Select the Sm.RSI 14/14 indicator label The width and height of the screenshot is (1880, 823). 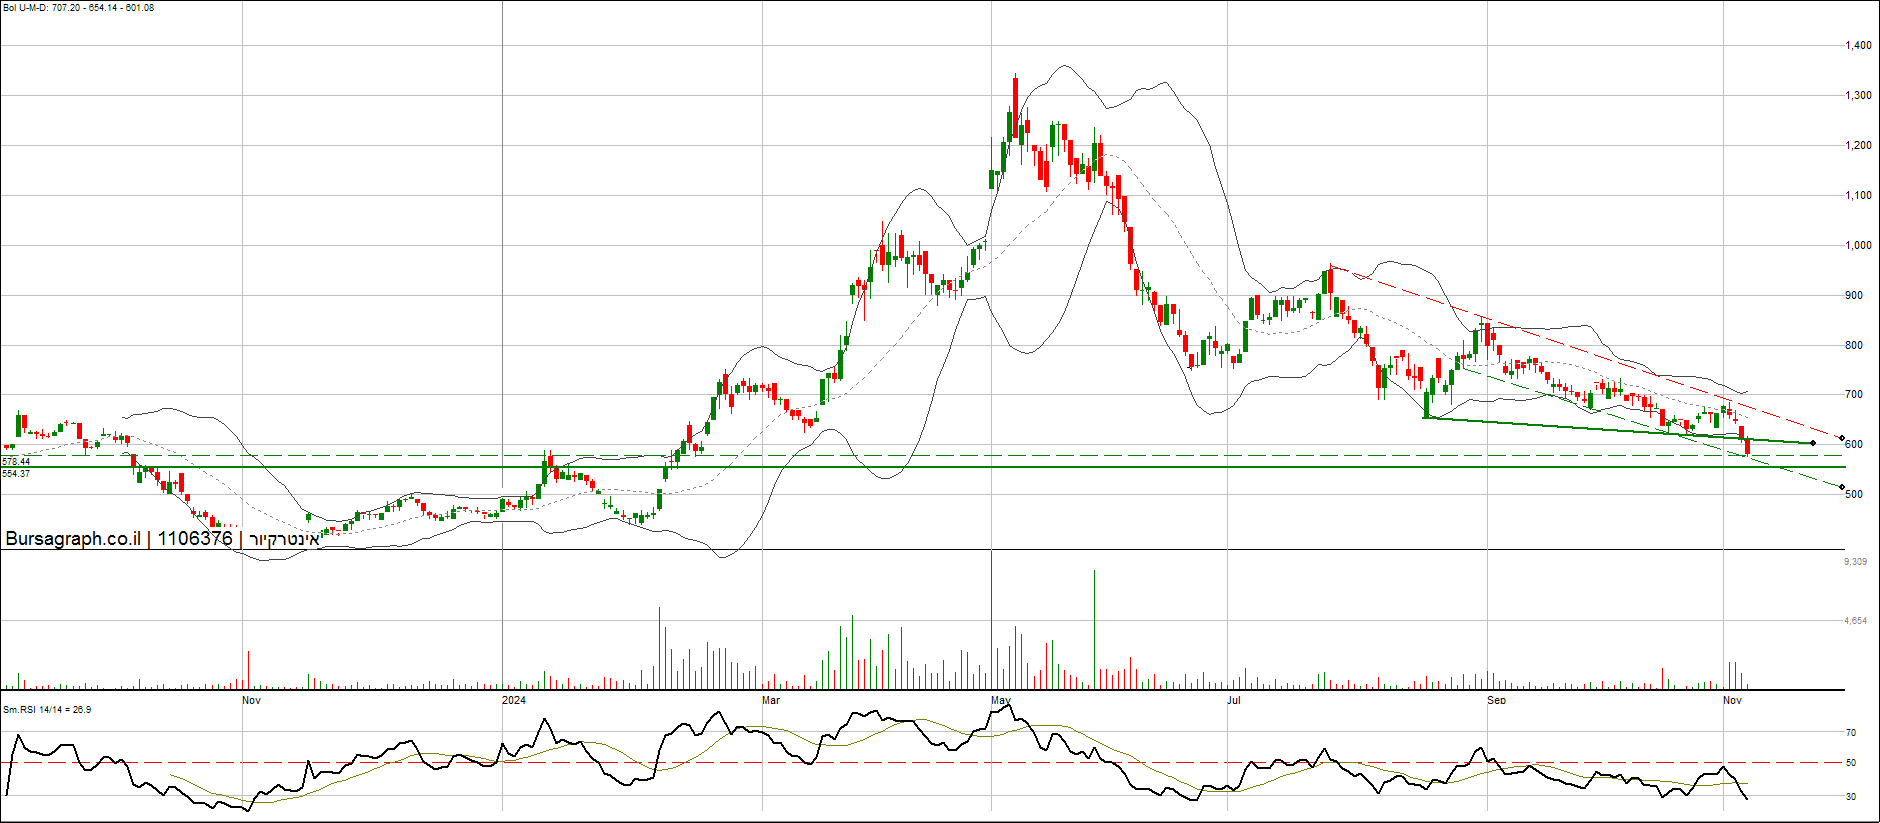47,710
